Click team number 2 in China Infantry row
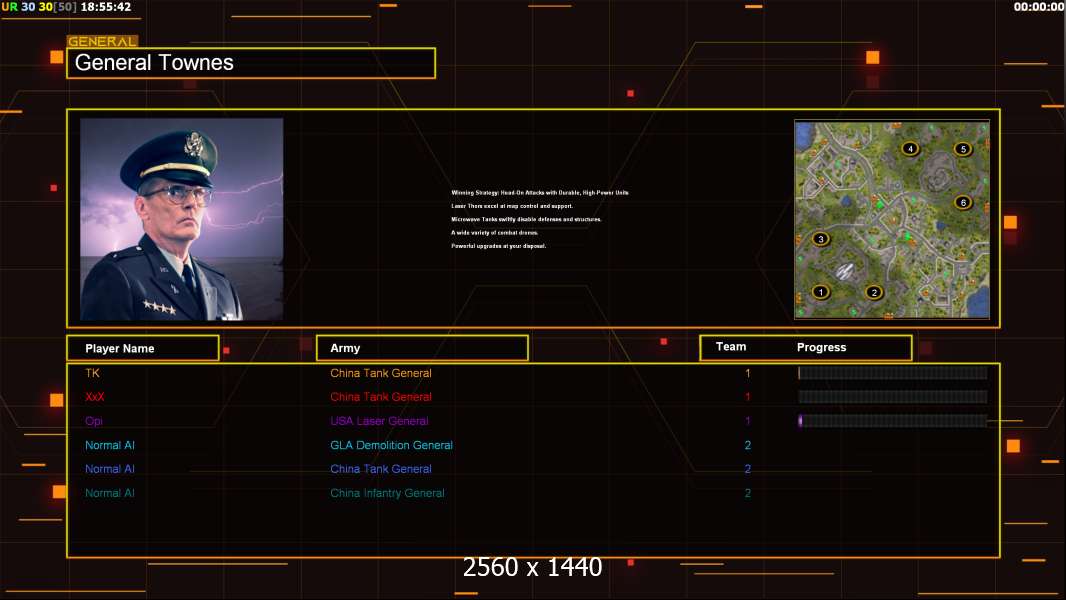This screenshot has height=600, width=1066. (748, 493)
